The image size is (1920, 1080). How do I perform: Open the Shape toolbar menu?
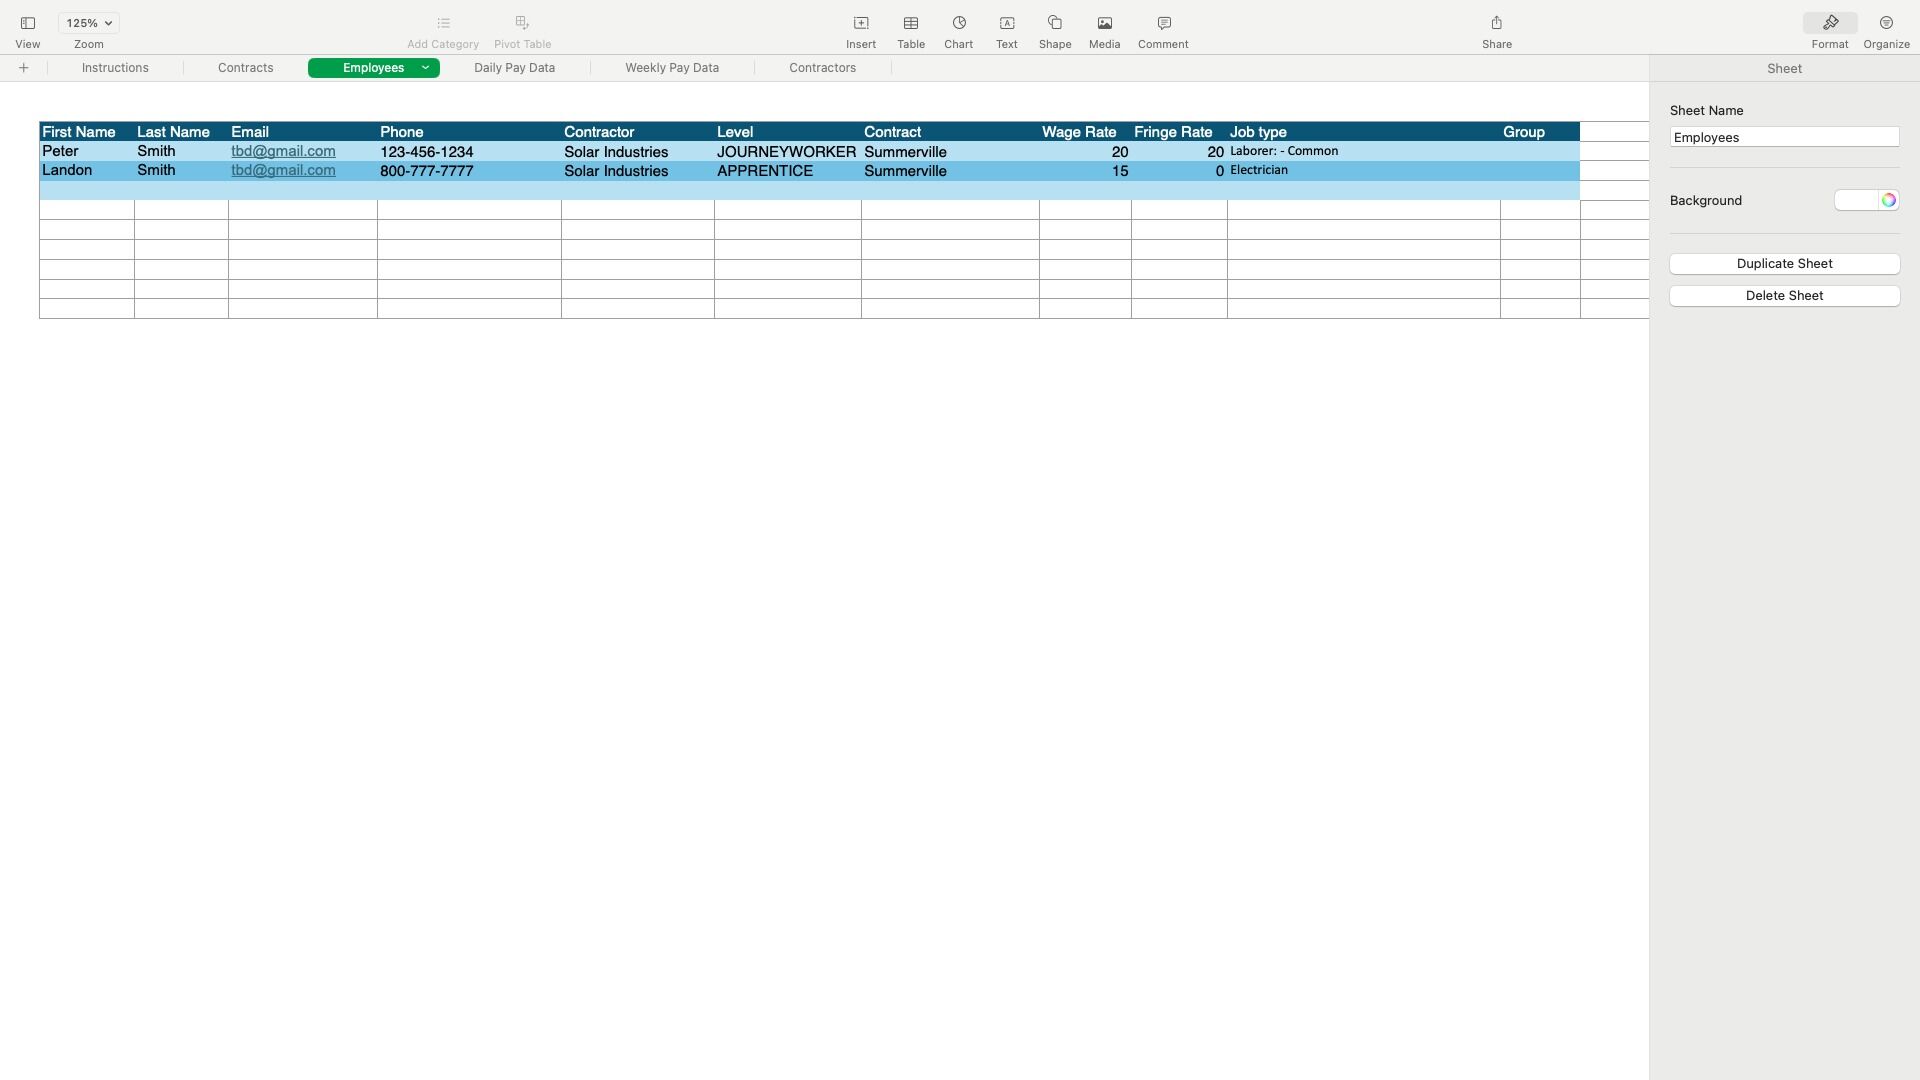[x=1055, y=23]
